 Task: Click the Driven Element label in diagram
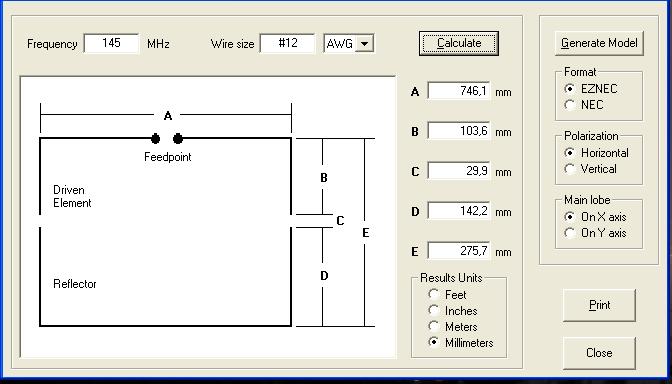tap(72, 196)
